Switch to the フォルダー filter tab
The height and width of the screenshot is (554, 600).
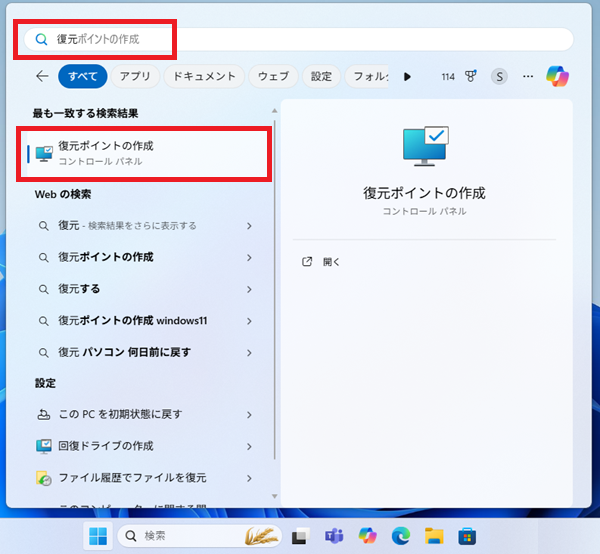(x=367, y=77)
